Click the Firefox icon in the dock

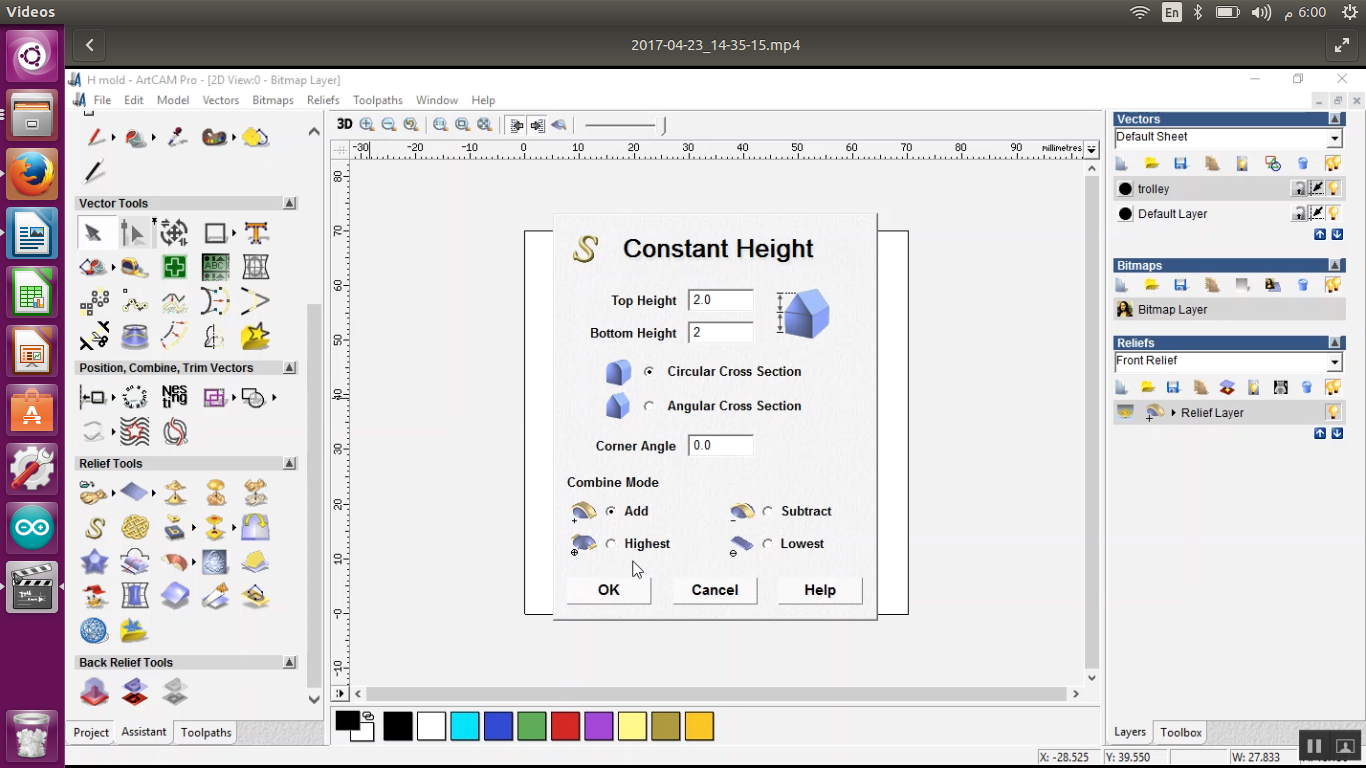coord(32,175)
